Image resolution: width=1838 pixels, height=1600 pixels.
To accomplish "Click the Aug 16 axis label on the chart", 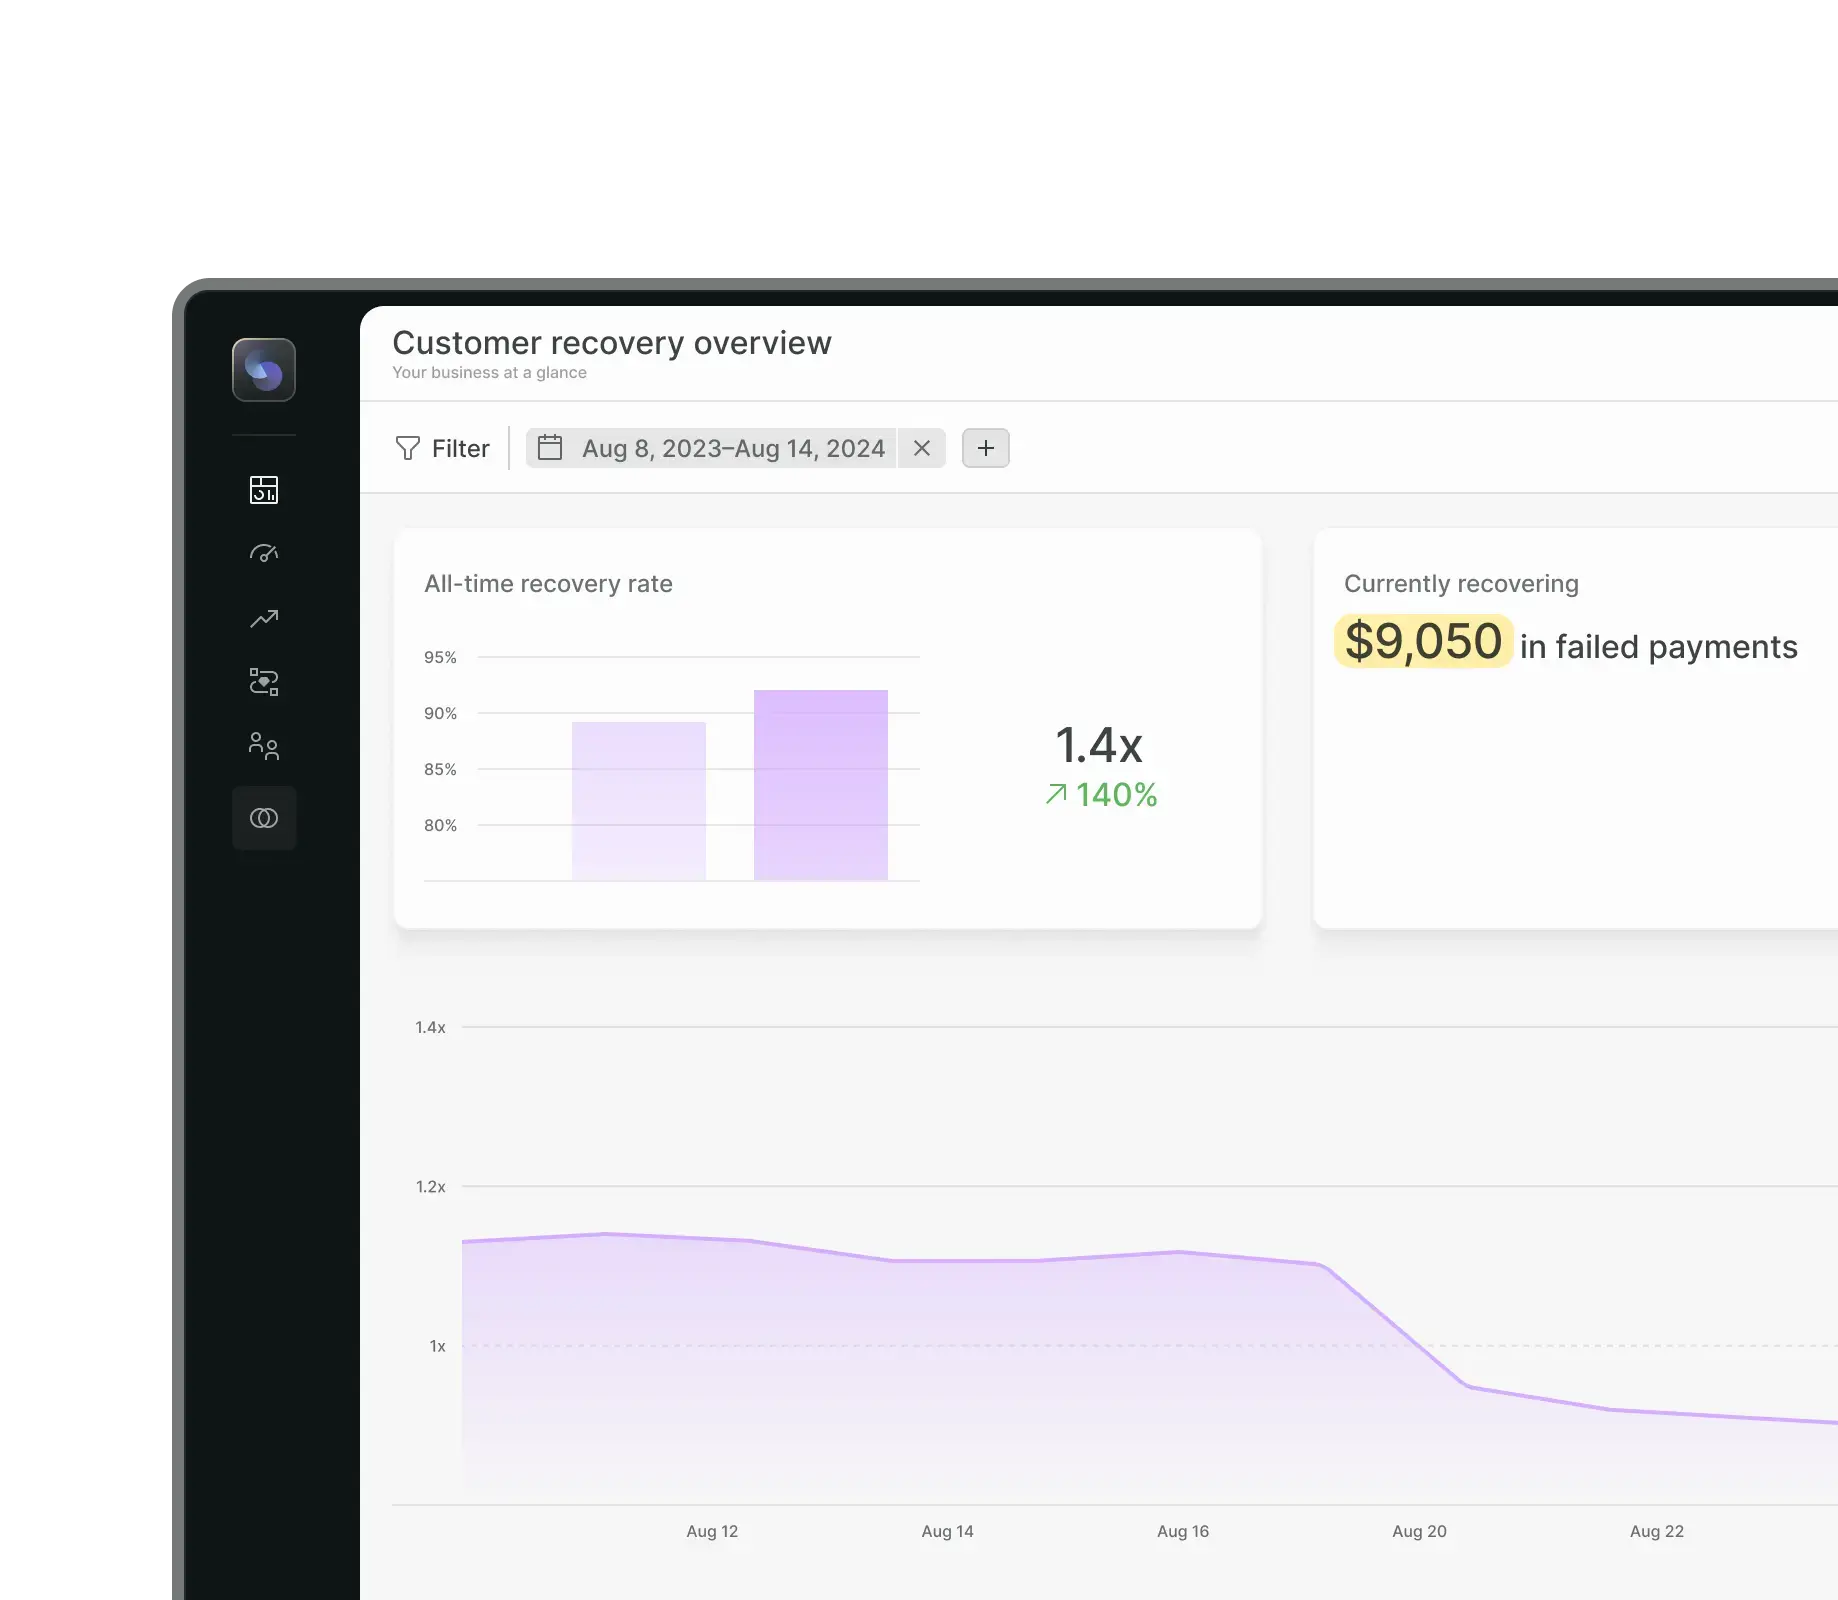I will 1183,1532.
